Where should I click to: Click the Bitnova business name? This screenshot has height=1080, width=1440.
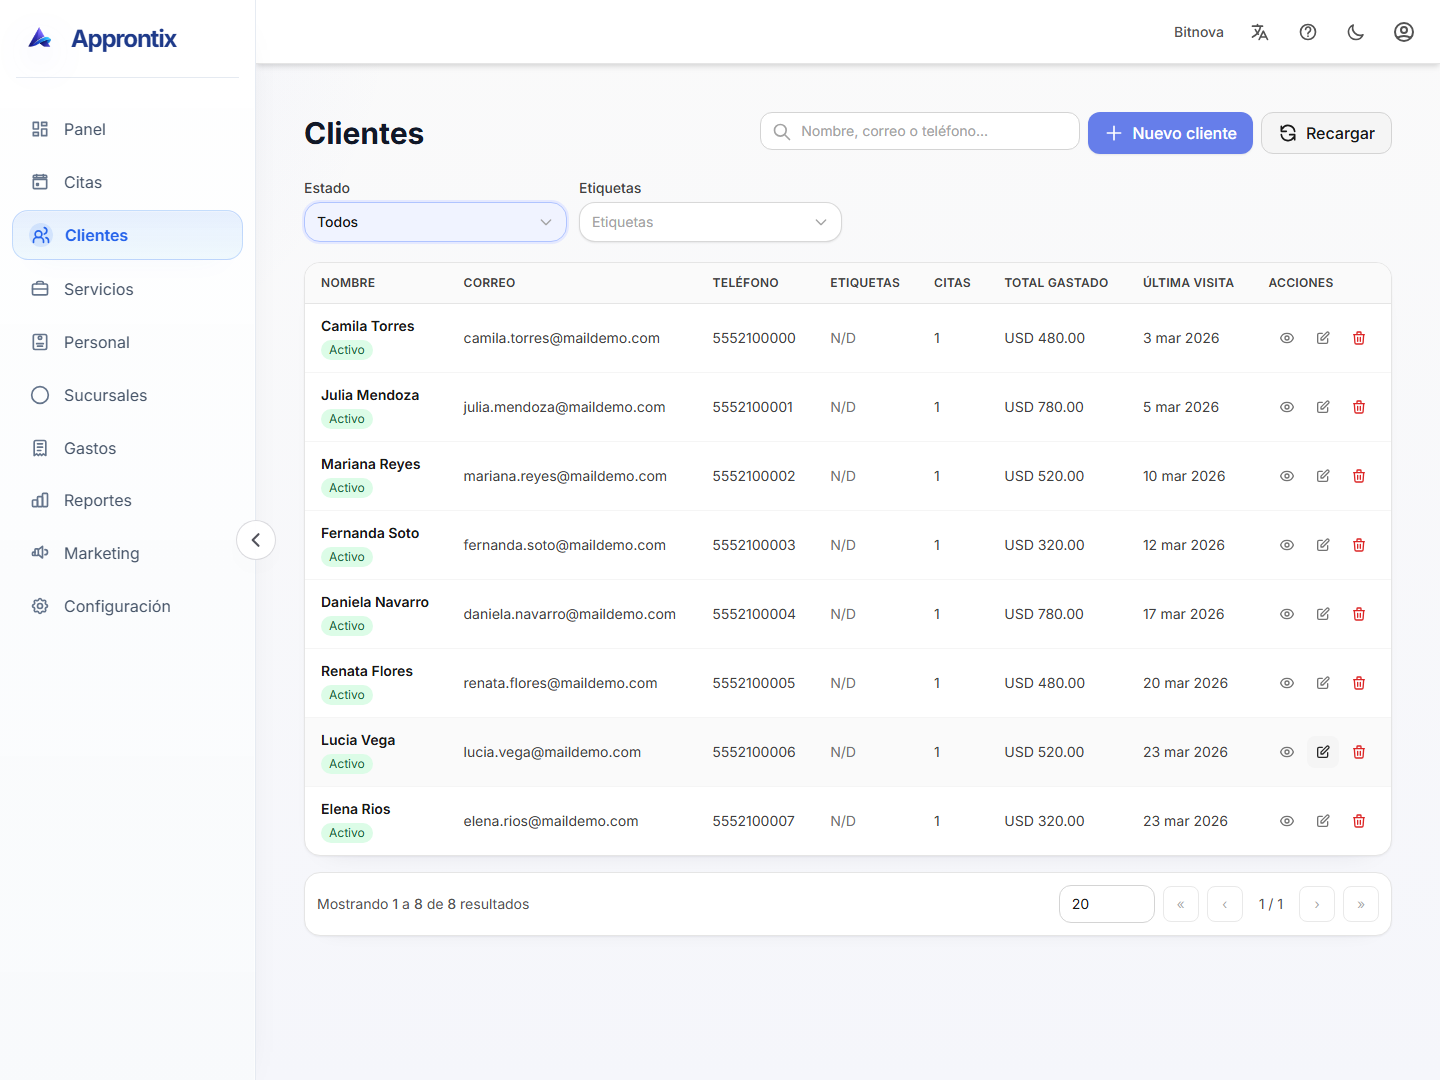1199,32
